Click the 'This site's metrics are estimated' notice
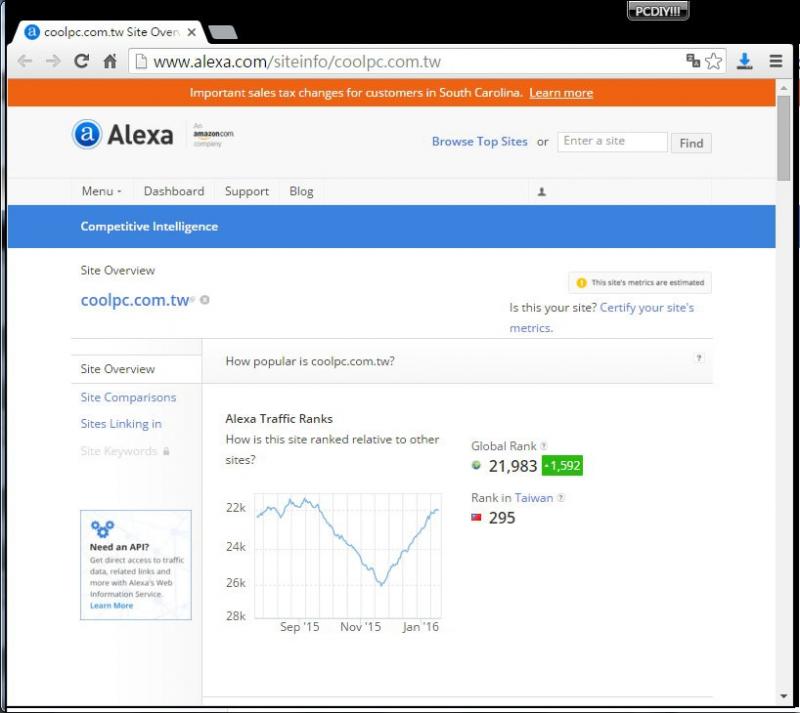The image size is (800, 713). [640, 283]
